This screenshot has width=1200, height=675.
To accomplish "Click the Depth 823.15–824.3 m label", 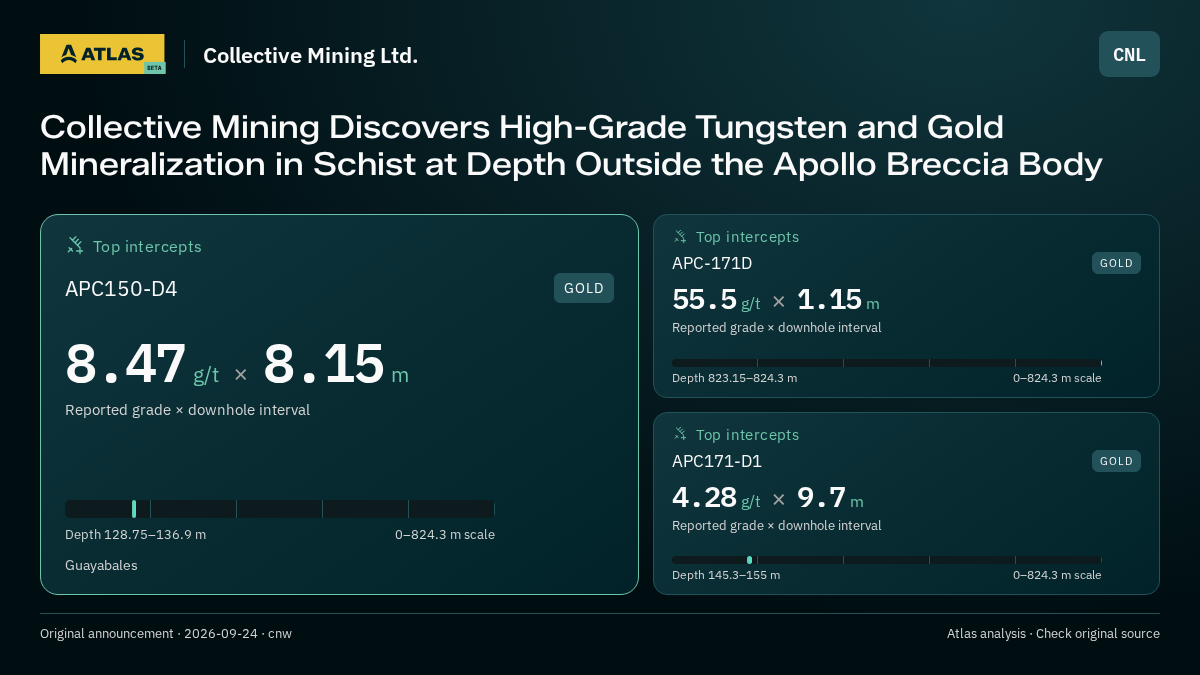I will tap(734, 378).
